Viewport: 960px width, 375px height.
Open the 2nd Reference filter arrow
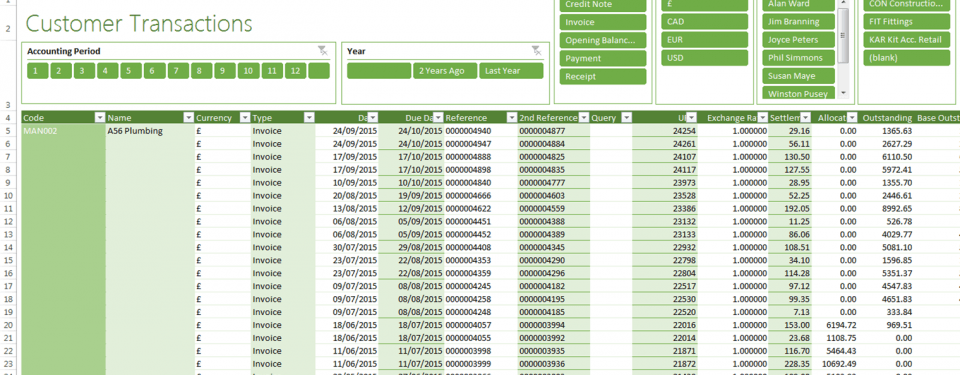583,118
